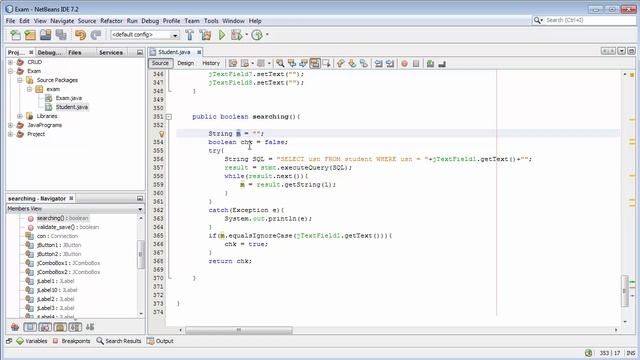Click the Undo toolbar icon
The image size is (640, 360).
tap(80, 35)
